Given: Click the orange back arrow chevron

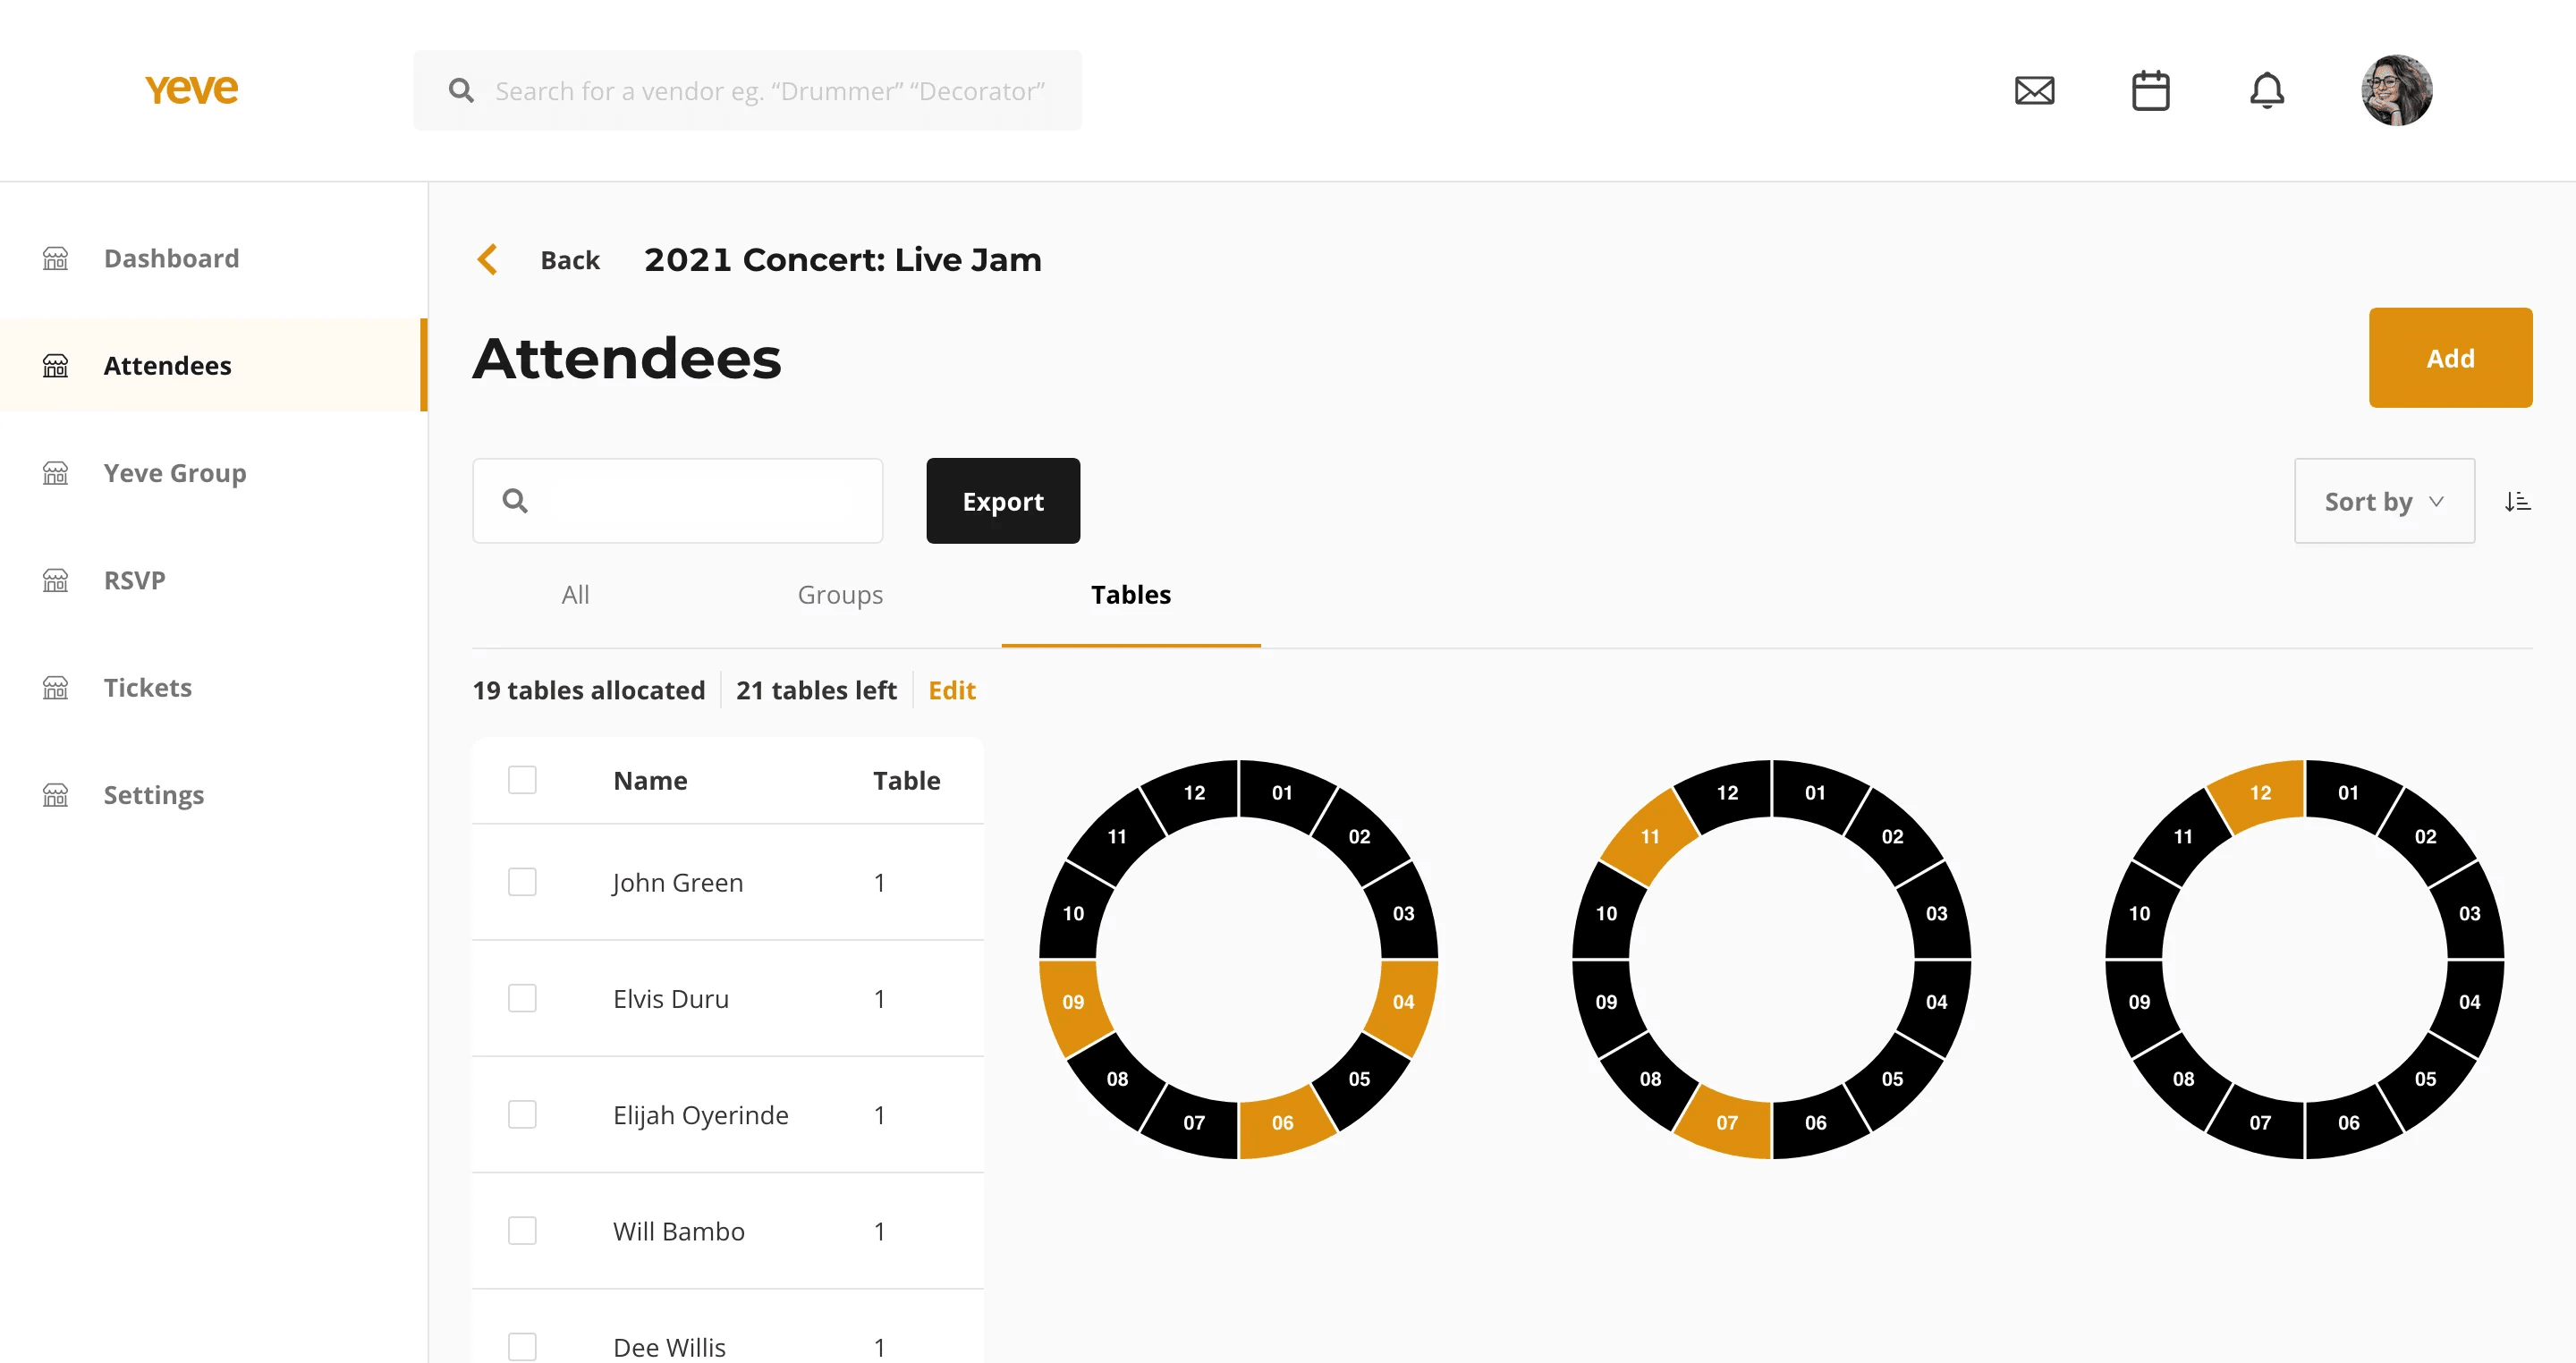Looking at the screenshot, I should [488, 260].
